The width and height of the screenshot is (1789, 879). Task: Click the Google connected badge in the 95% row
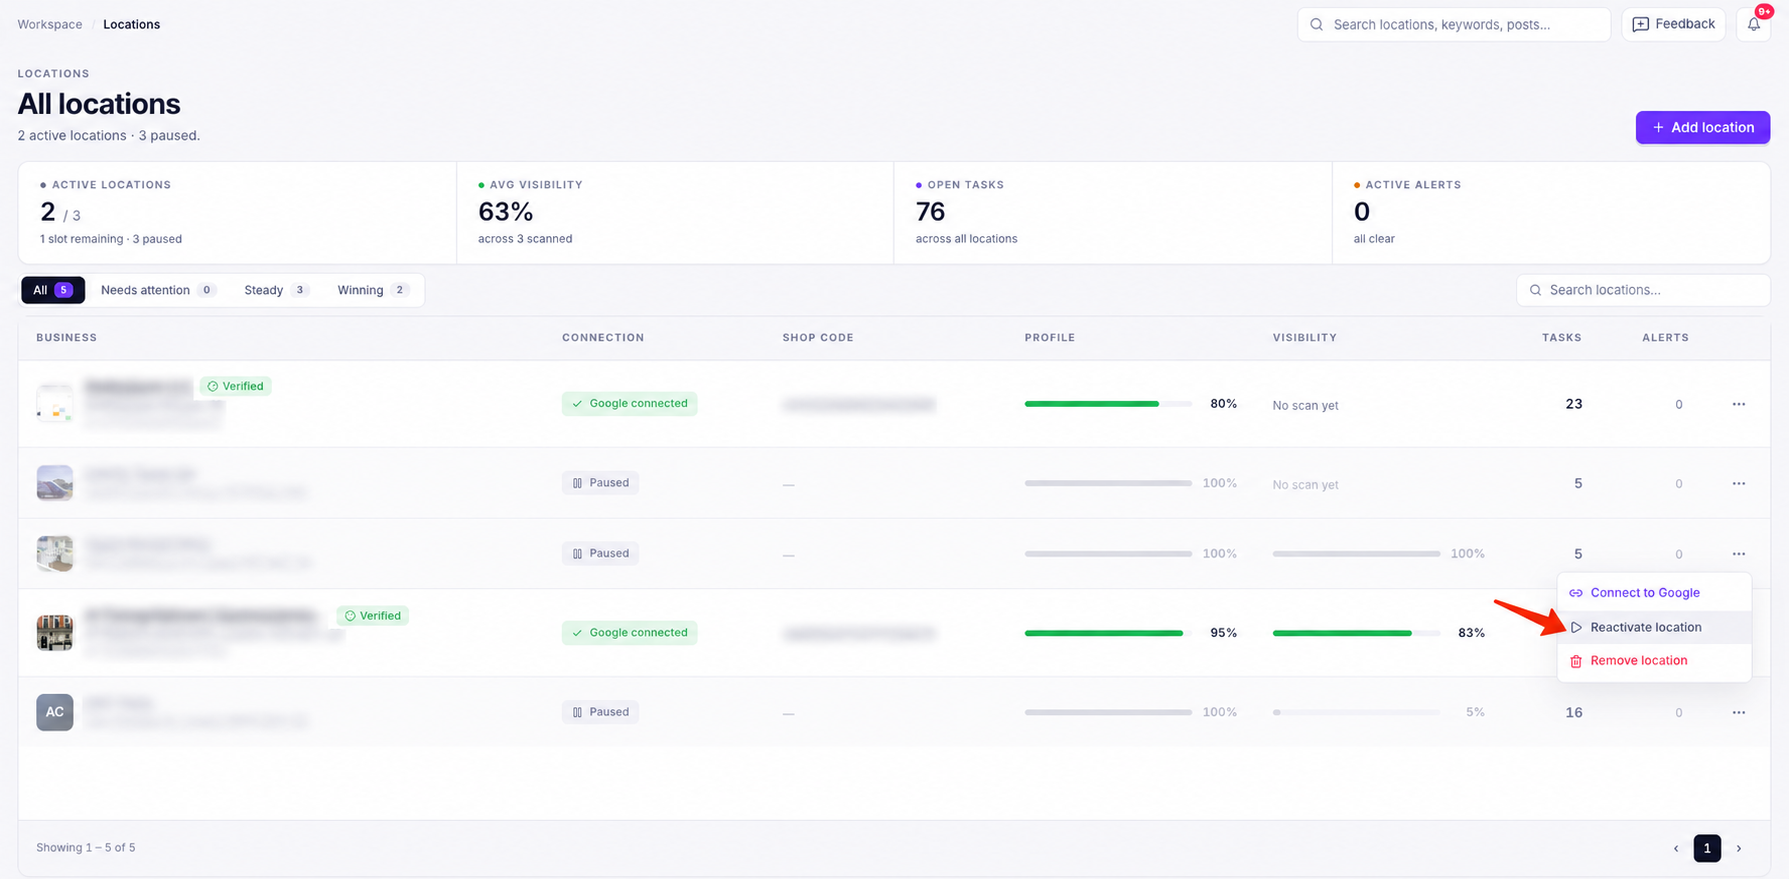[x=629, y=633]
